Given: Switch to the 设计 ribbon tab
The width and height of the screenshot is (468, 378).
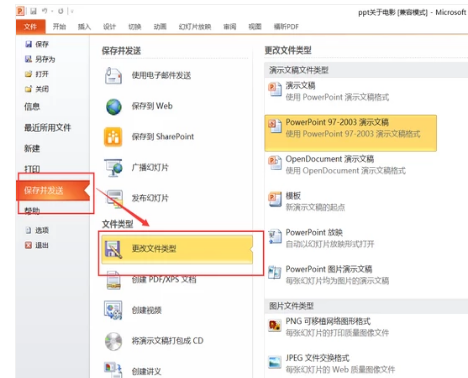Looking at the screenshot, I should coord(109,27).
